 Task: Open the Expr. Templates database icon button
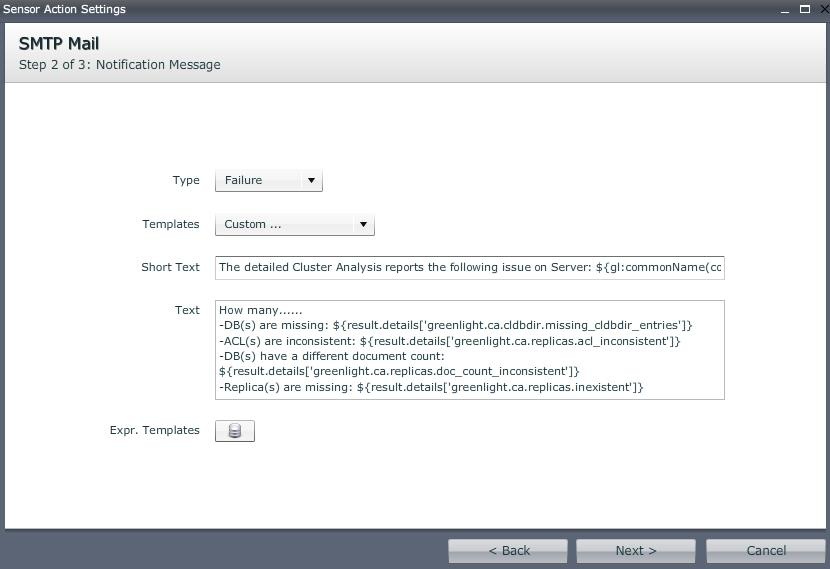235,431
